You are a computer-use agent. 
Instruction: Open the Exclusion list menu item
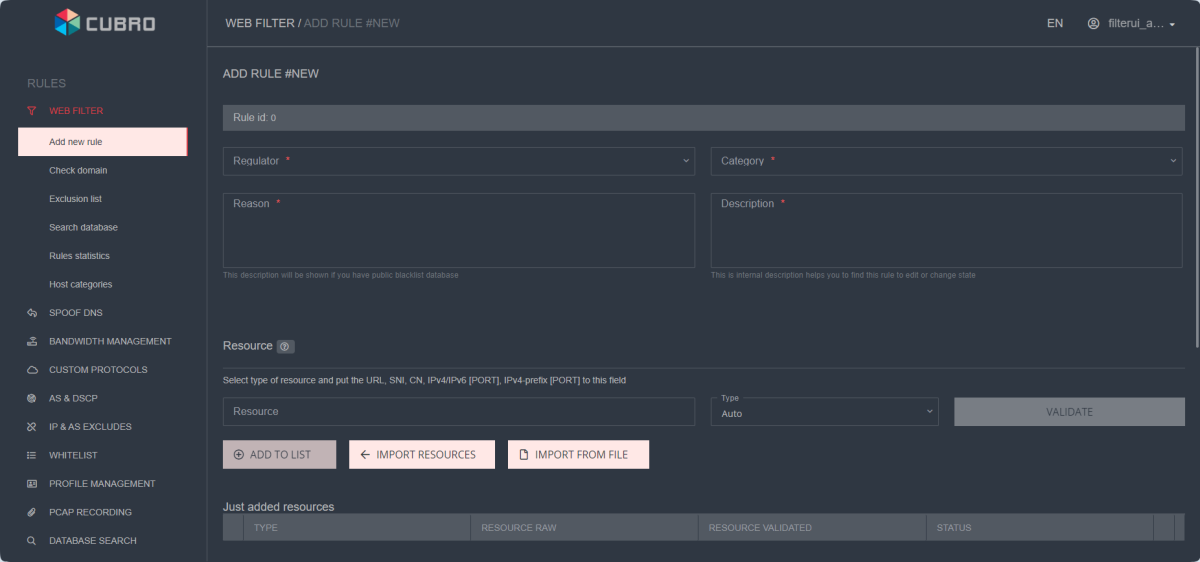(75, 199)
